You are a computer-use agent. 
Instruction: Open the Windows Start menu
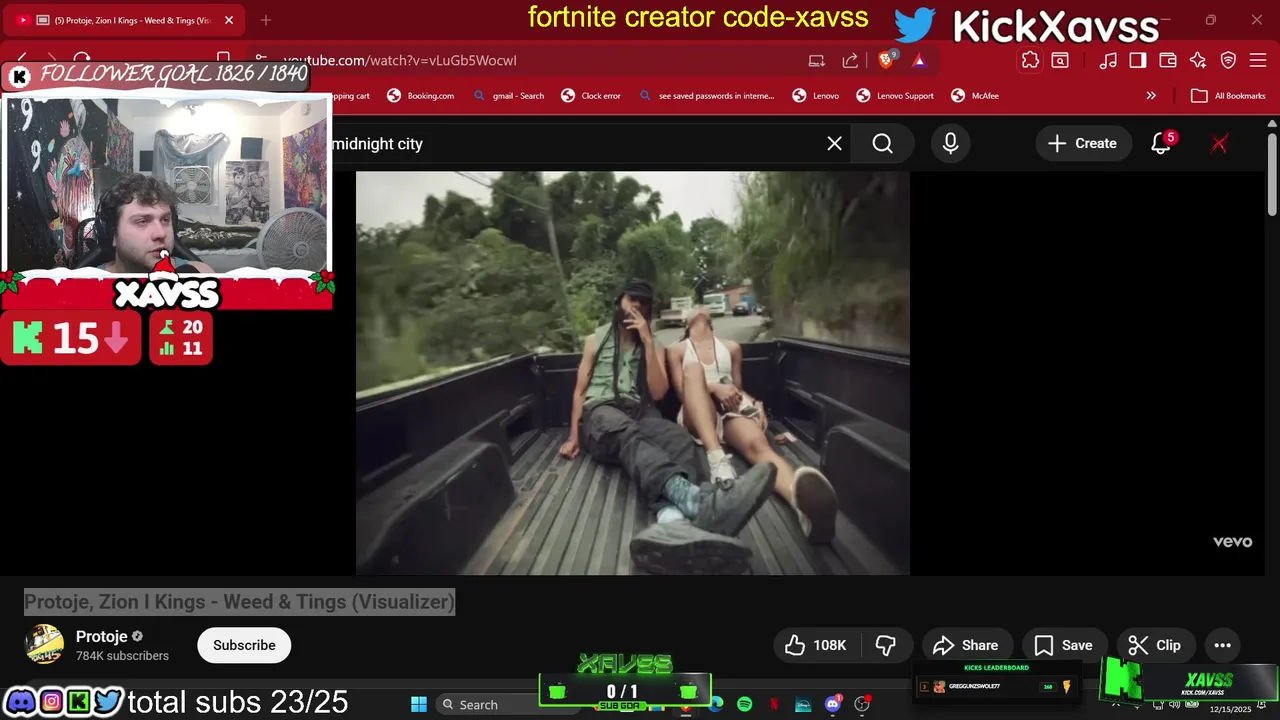coord(419,704)
